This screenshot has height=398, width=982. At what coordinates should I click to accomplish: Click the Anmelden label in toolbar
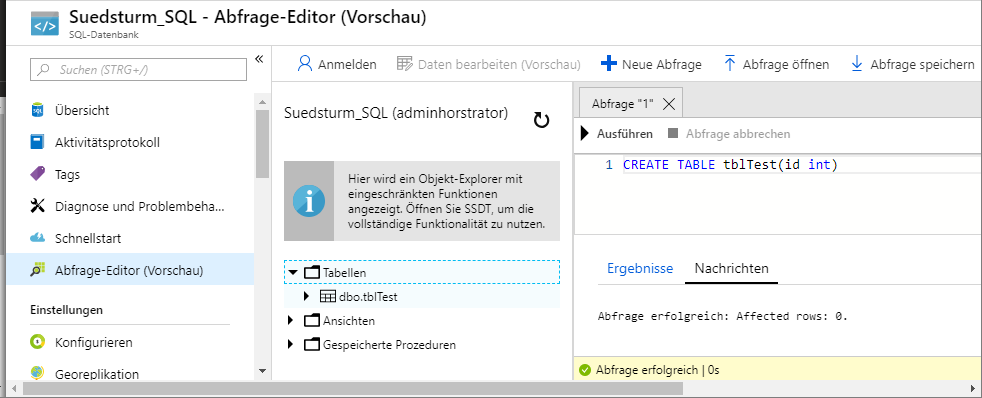click(x=347, y=64)
